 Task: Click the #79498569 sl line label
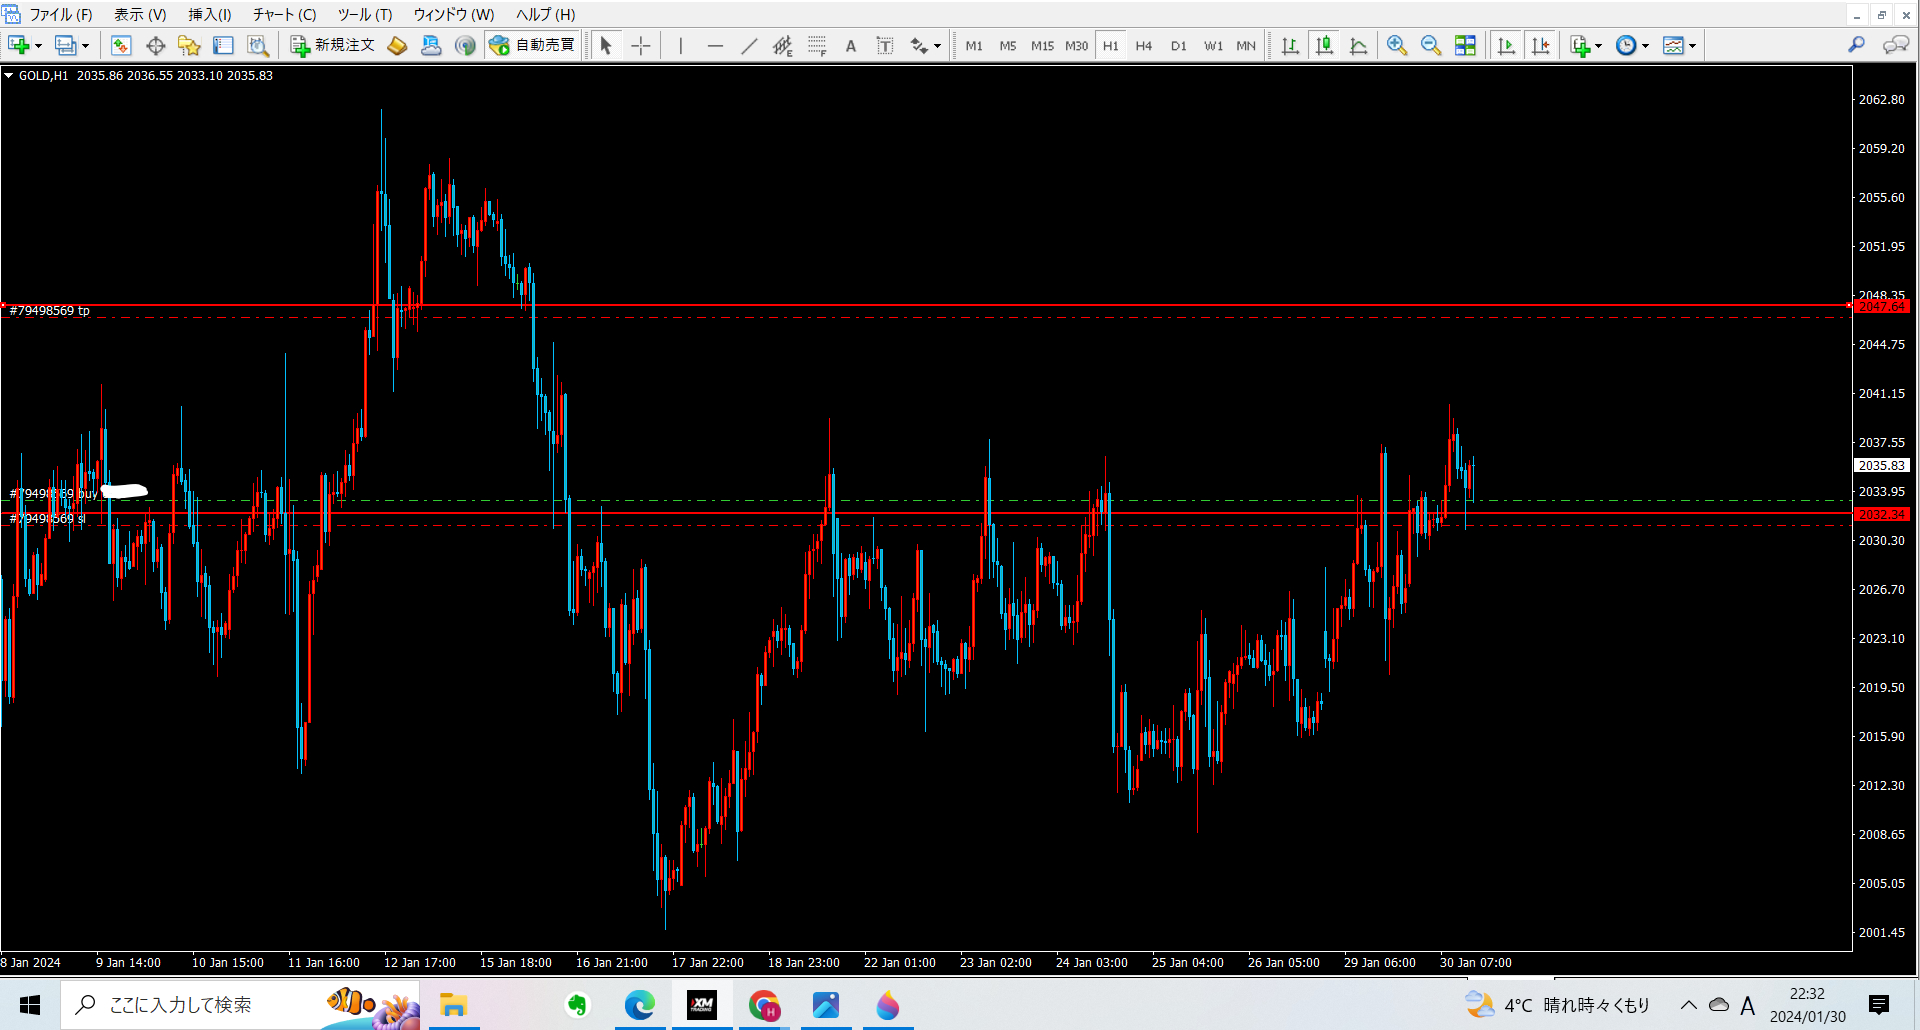pyautogui.click(x=47, y=519)
